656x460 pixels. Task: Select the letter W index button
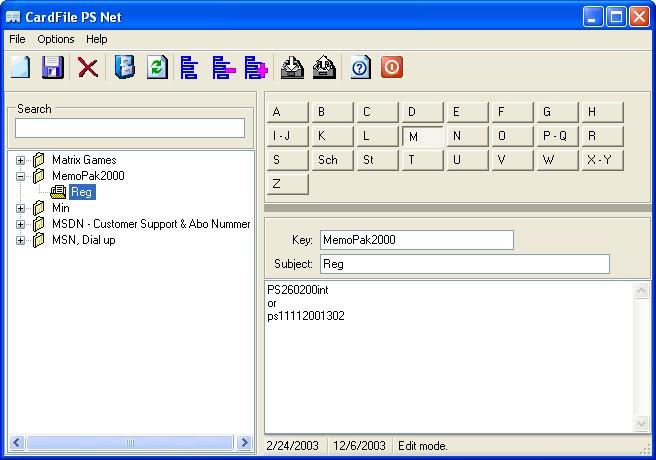click(x=557, y=160)
